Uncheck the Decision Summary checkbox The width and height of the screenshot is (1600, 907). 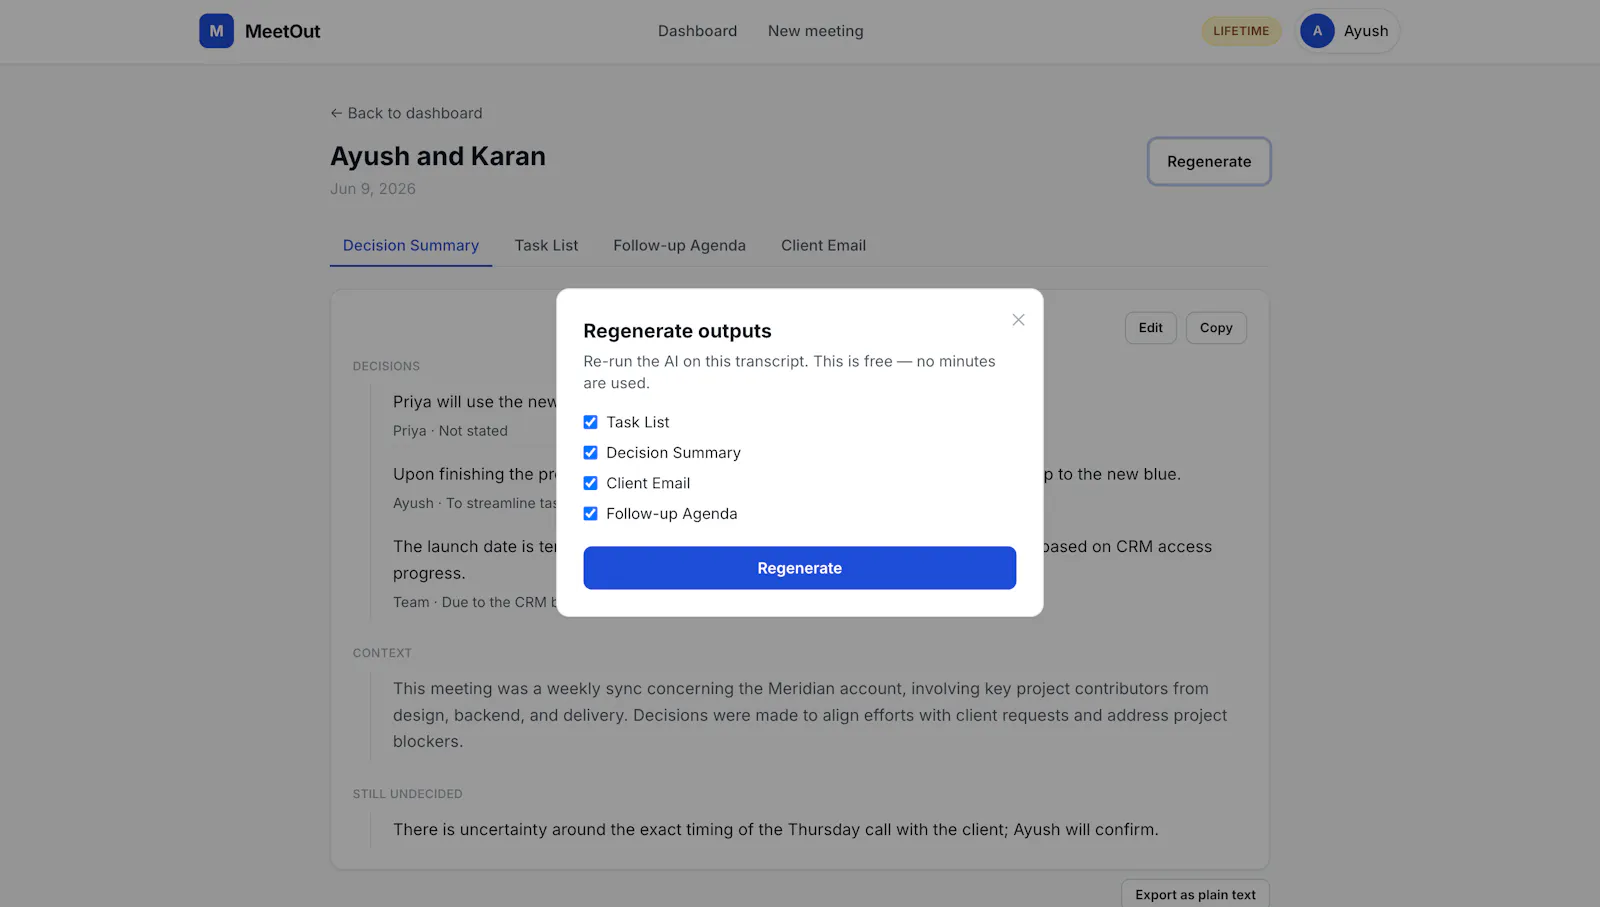590,453
